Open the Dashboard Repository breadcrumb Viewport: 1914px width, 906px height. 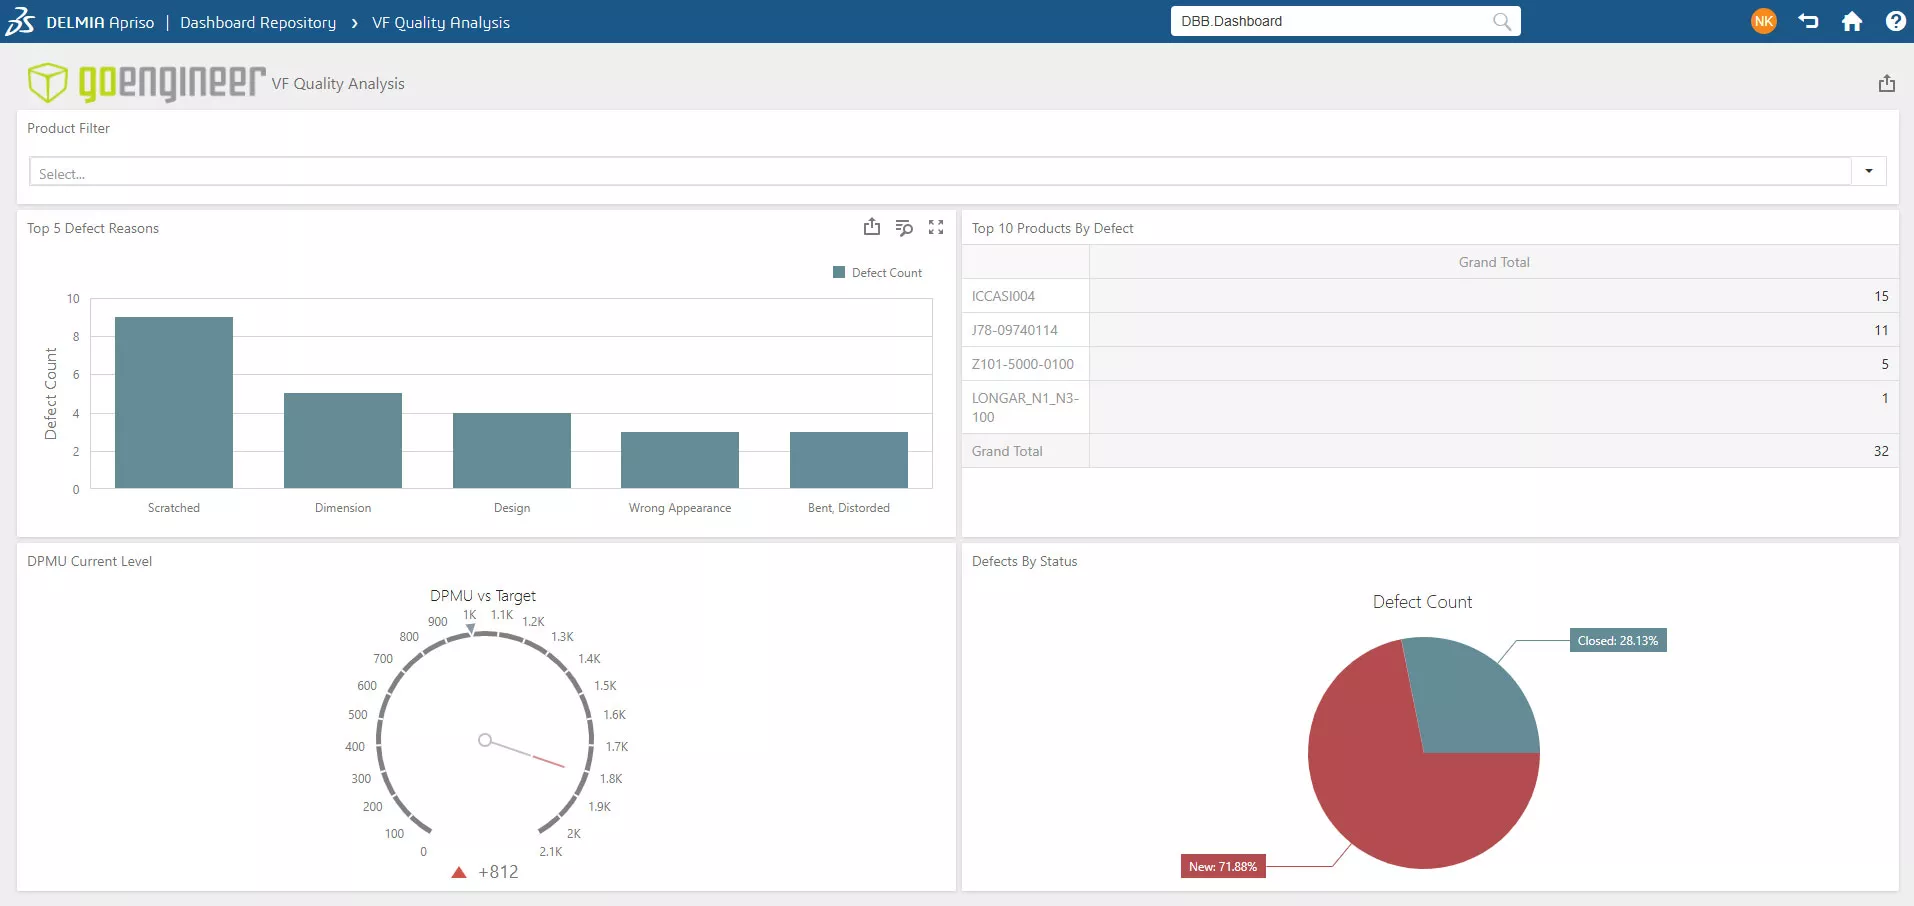click(258, 22)
